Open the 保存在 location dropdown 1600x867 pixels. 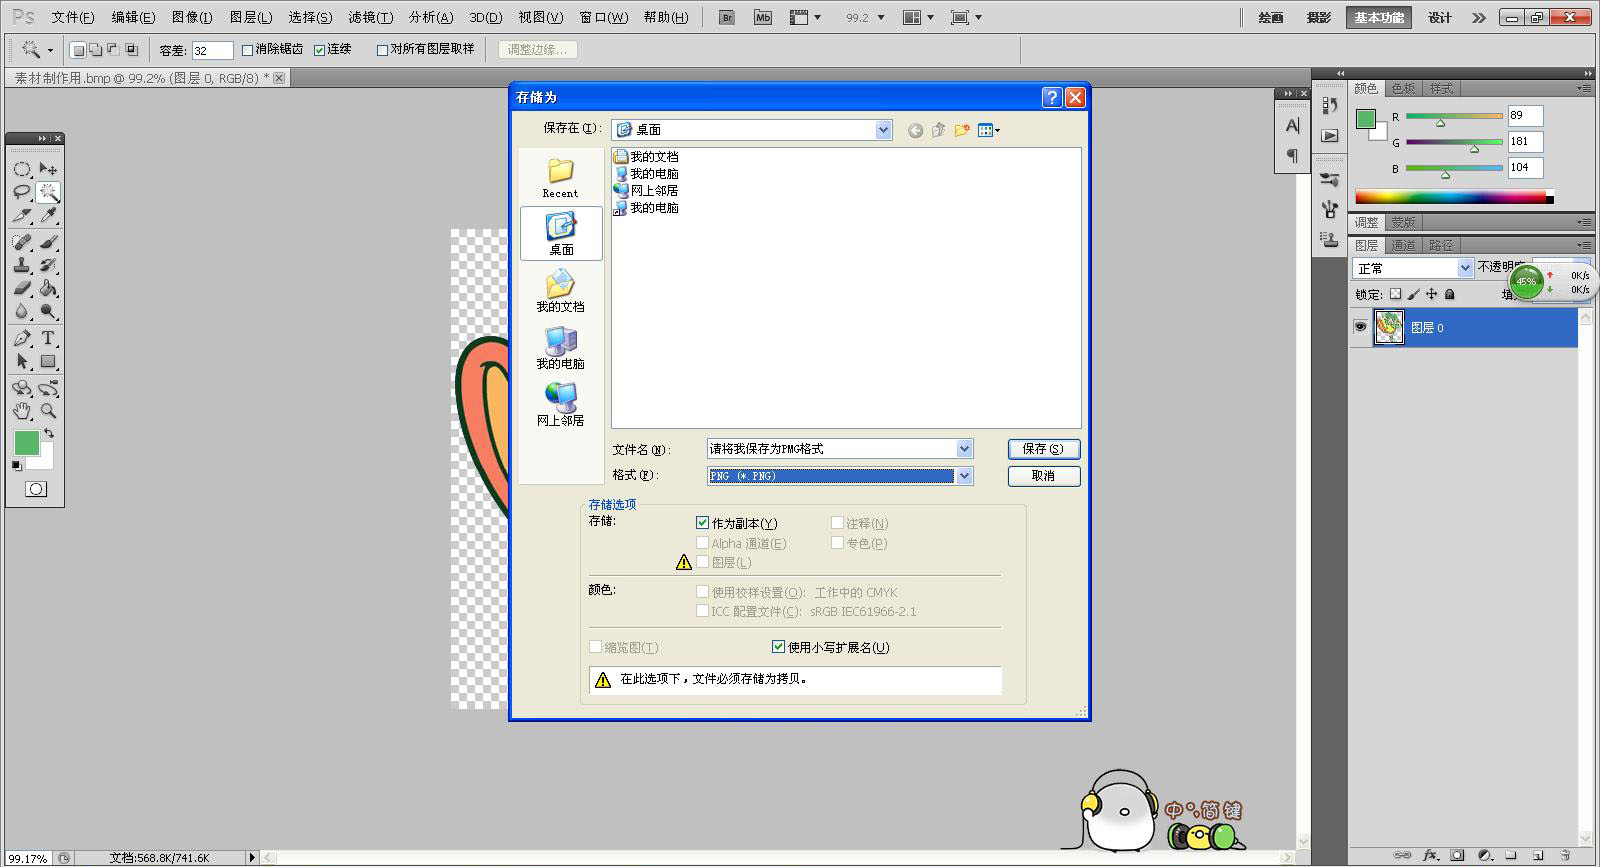coord(883,130)
